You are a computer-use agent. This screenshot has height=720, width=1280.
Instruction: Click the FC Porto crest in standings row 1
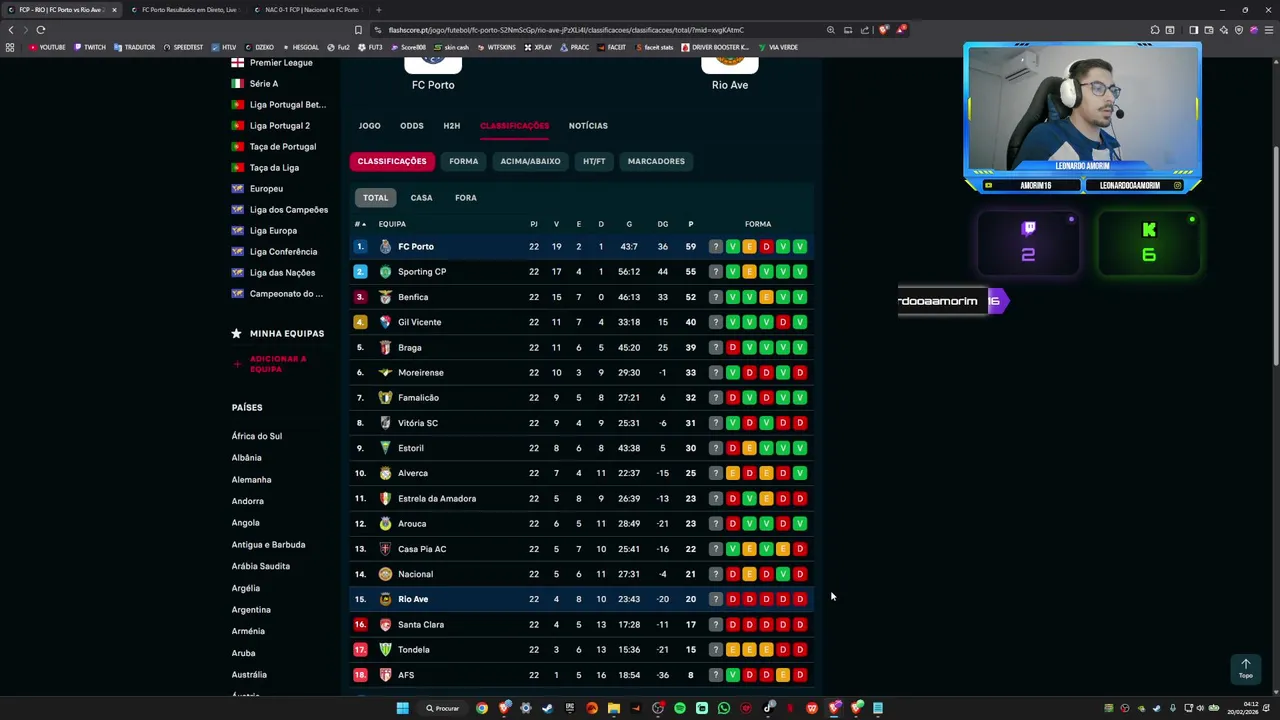[x=385, y=247]
